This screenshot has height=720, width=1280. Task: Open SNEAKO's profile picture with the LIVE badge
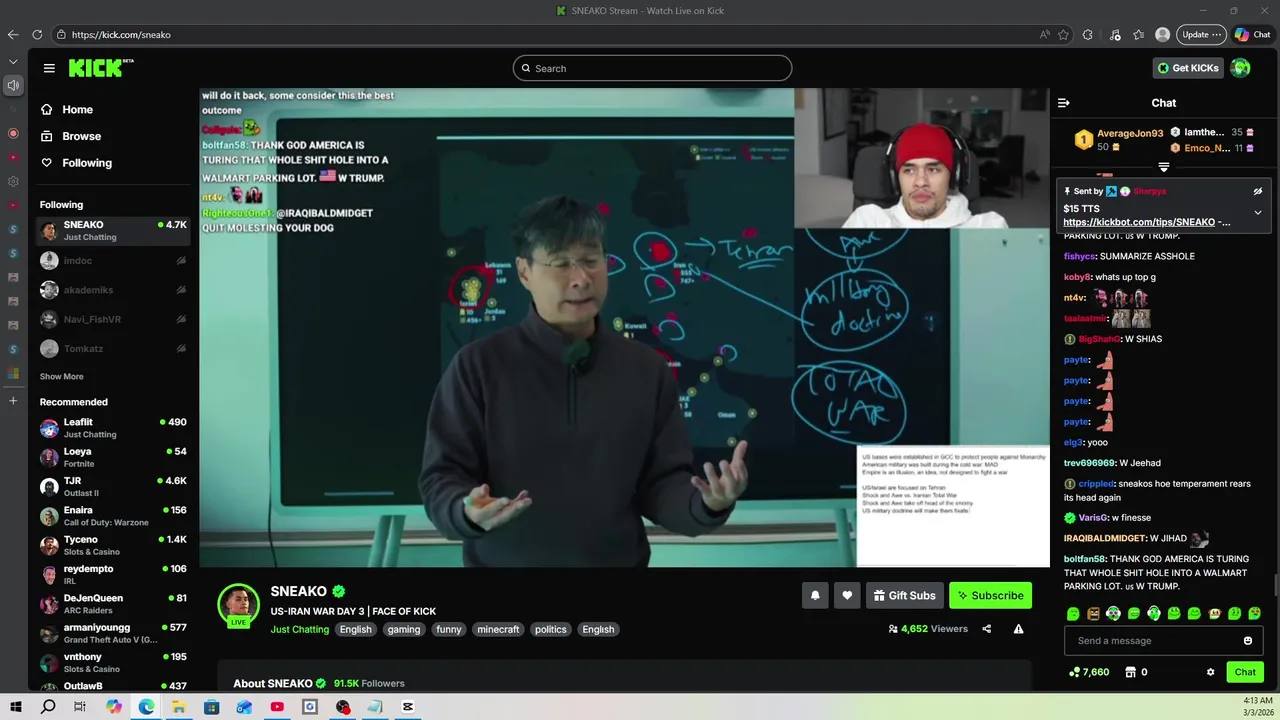tap(239, 604)
